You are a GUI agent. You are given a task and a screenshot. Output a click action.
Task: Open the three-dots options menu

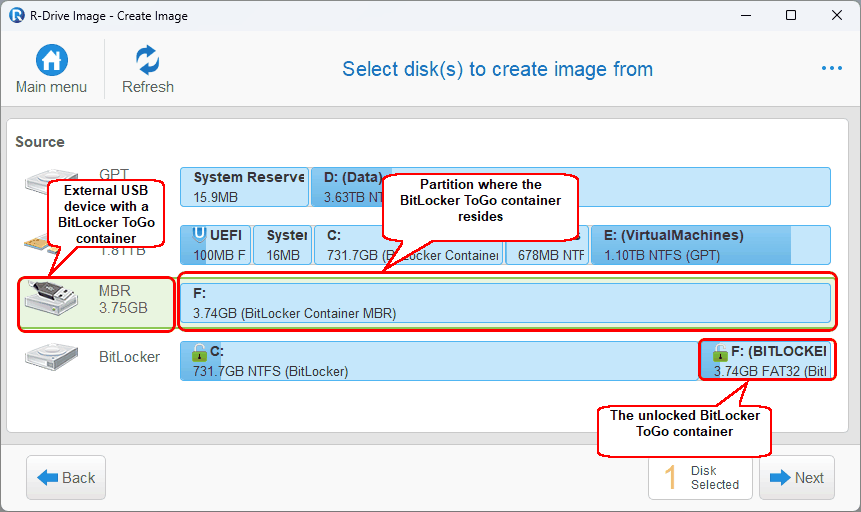831,68
